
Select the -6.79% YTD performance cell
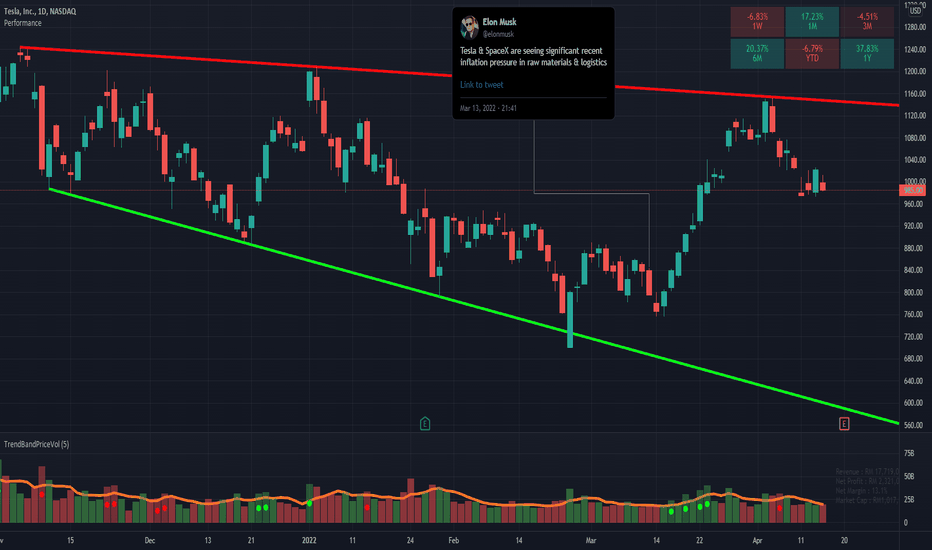812,54
